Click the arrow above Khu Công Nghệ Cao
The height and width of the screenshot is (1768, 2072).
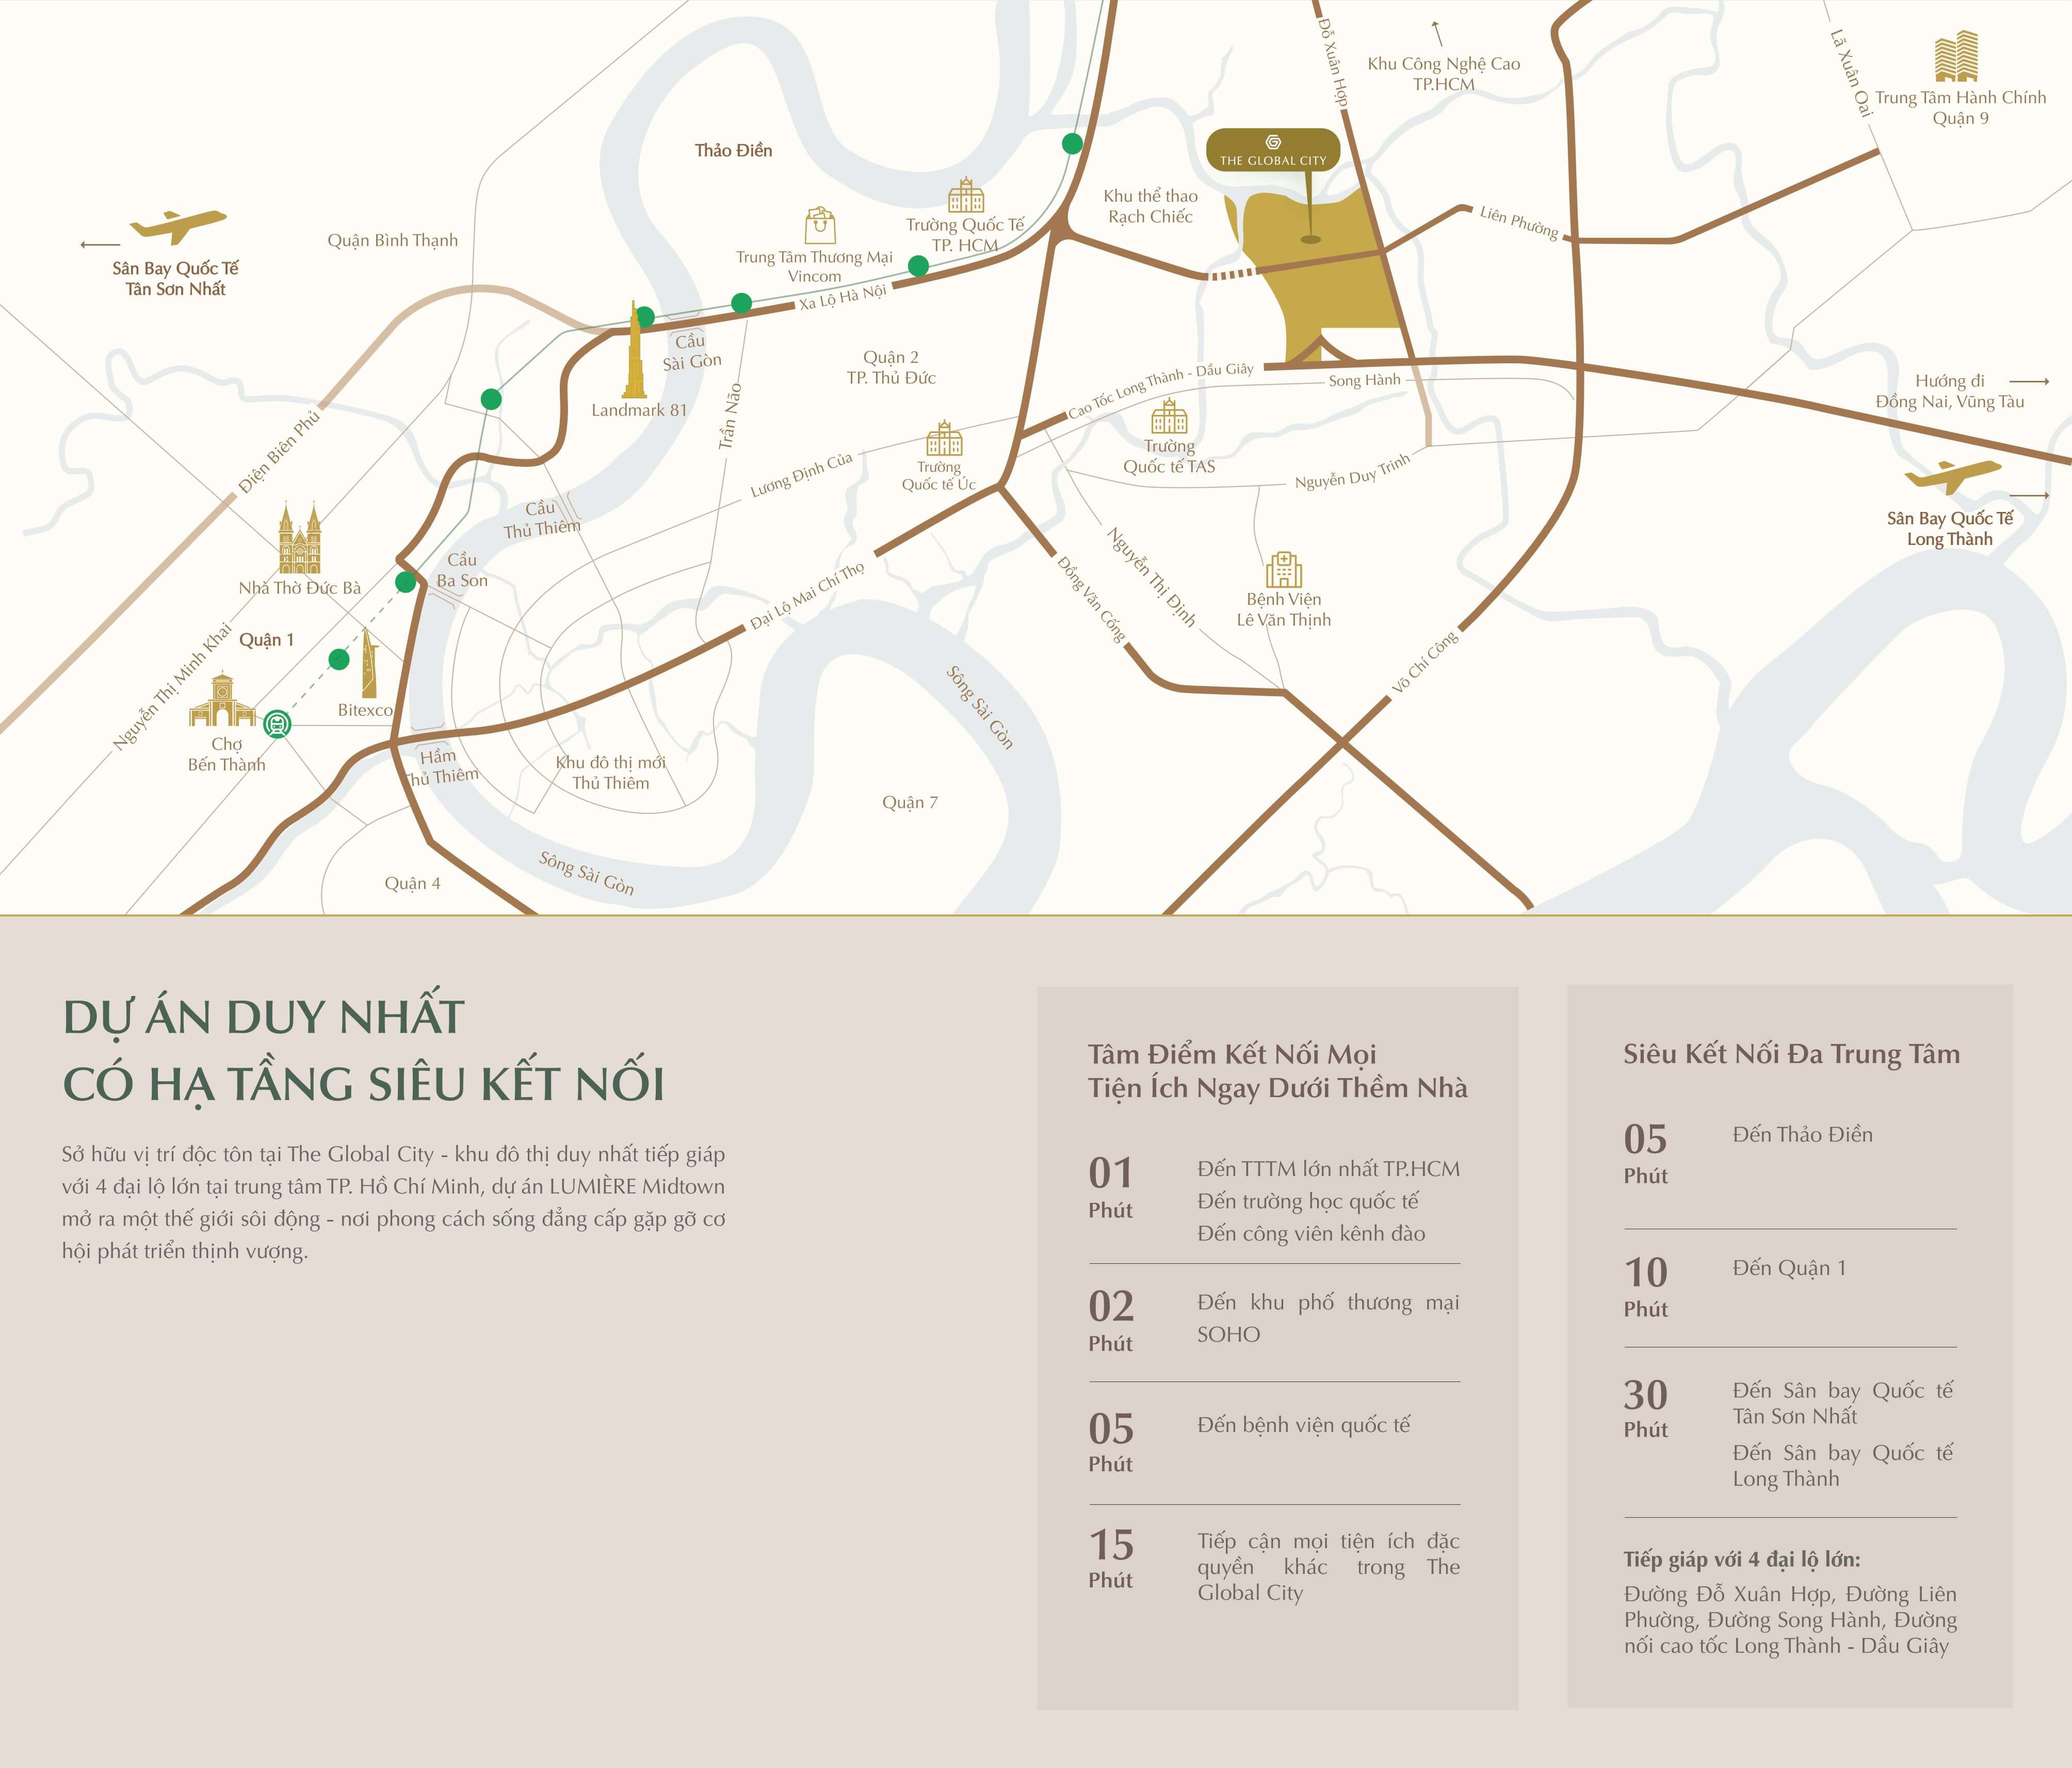click(1438, 33)
